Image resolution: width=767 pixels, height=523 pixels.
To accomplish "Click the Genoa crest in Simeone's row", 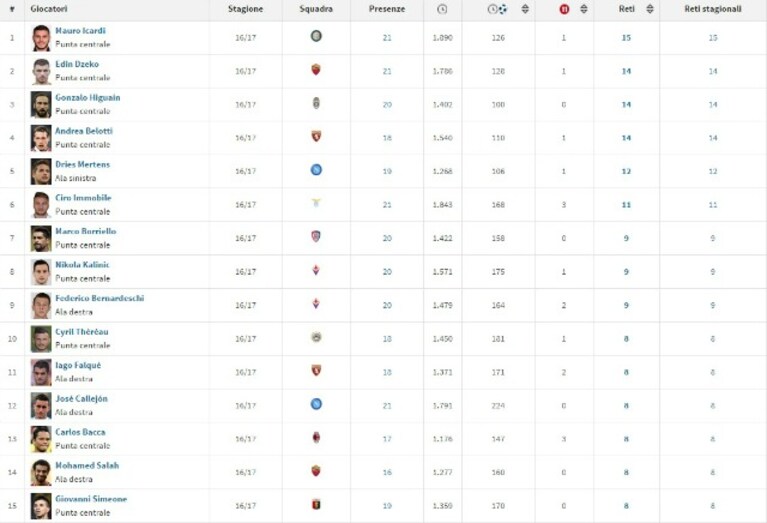I will tap(316, 504).
